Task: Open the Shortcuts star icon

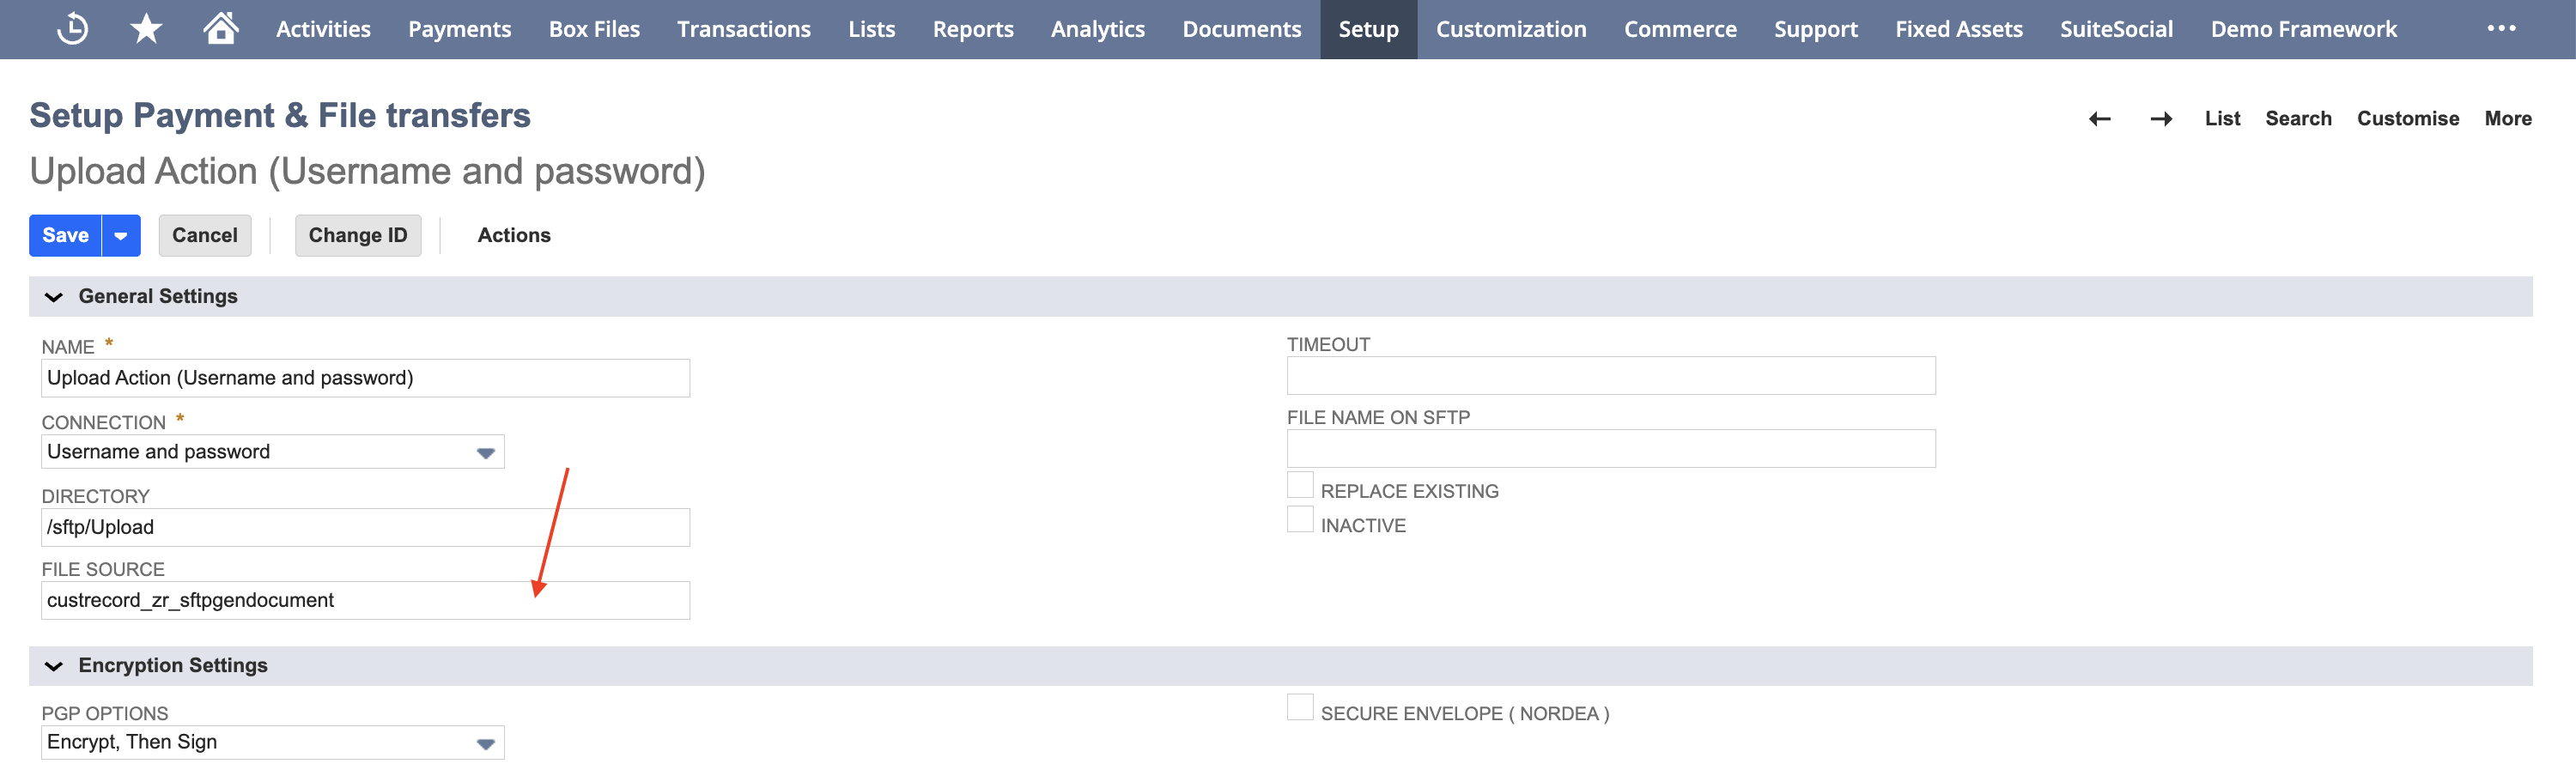Action: point(146,29)
